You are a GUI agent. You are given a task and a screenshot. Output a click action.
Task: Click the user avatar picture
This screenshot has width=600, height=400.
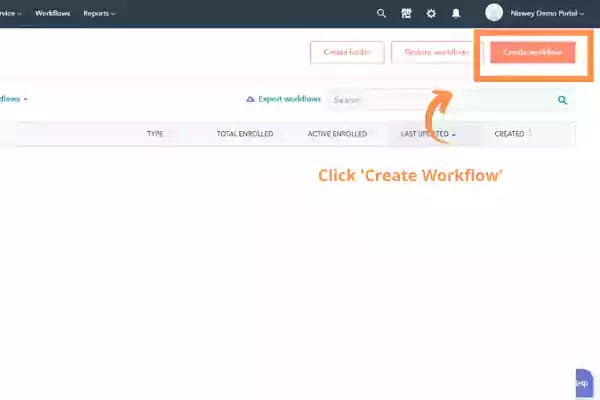pos(494,13)
